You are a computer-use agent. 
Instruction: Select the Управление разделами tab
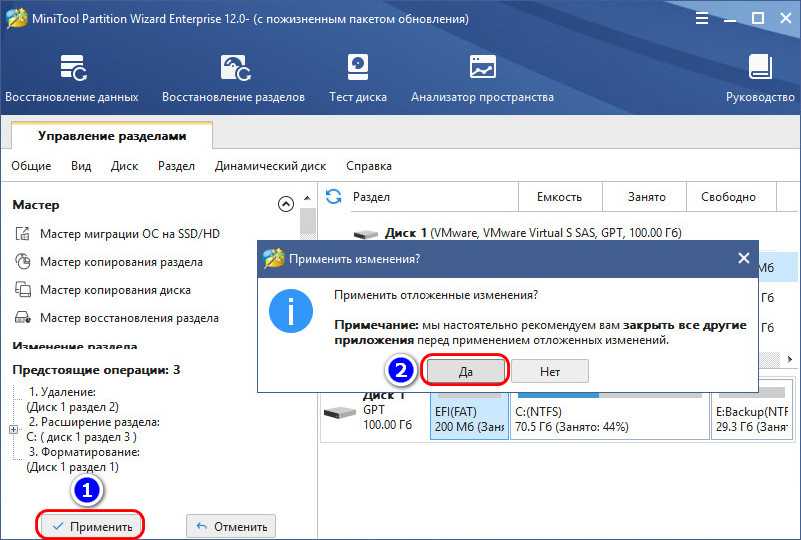112,136
